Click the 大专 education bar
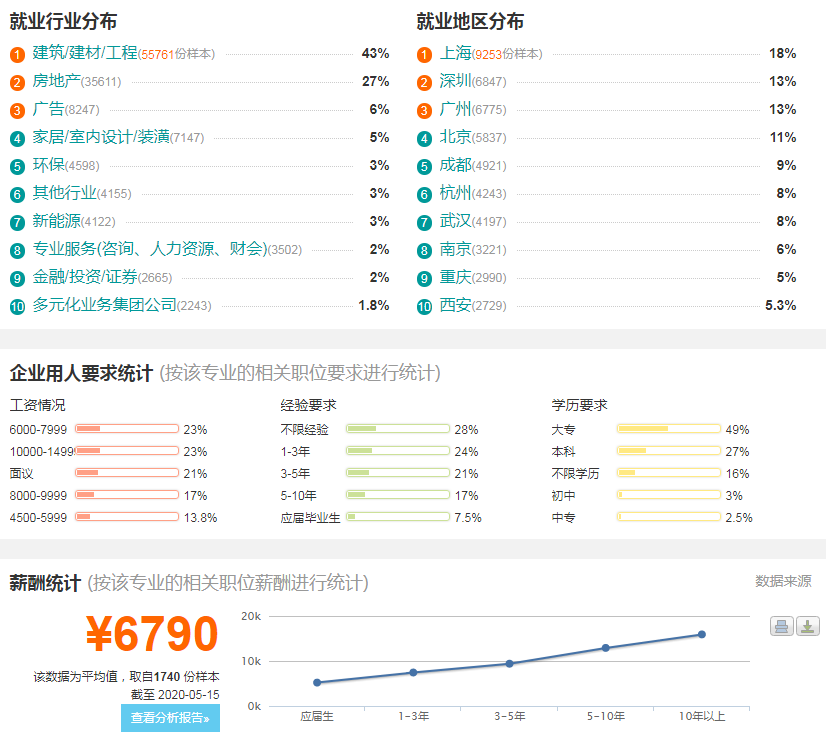 669,429
